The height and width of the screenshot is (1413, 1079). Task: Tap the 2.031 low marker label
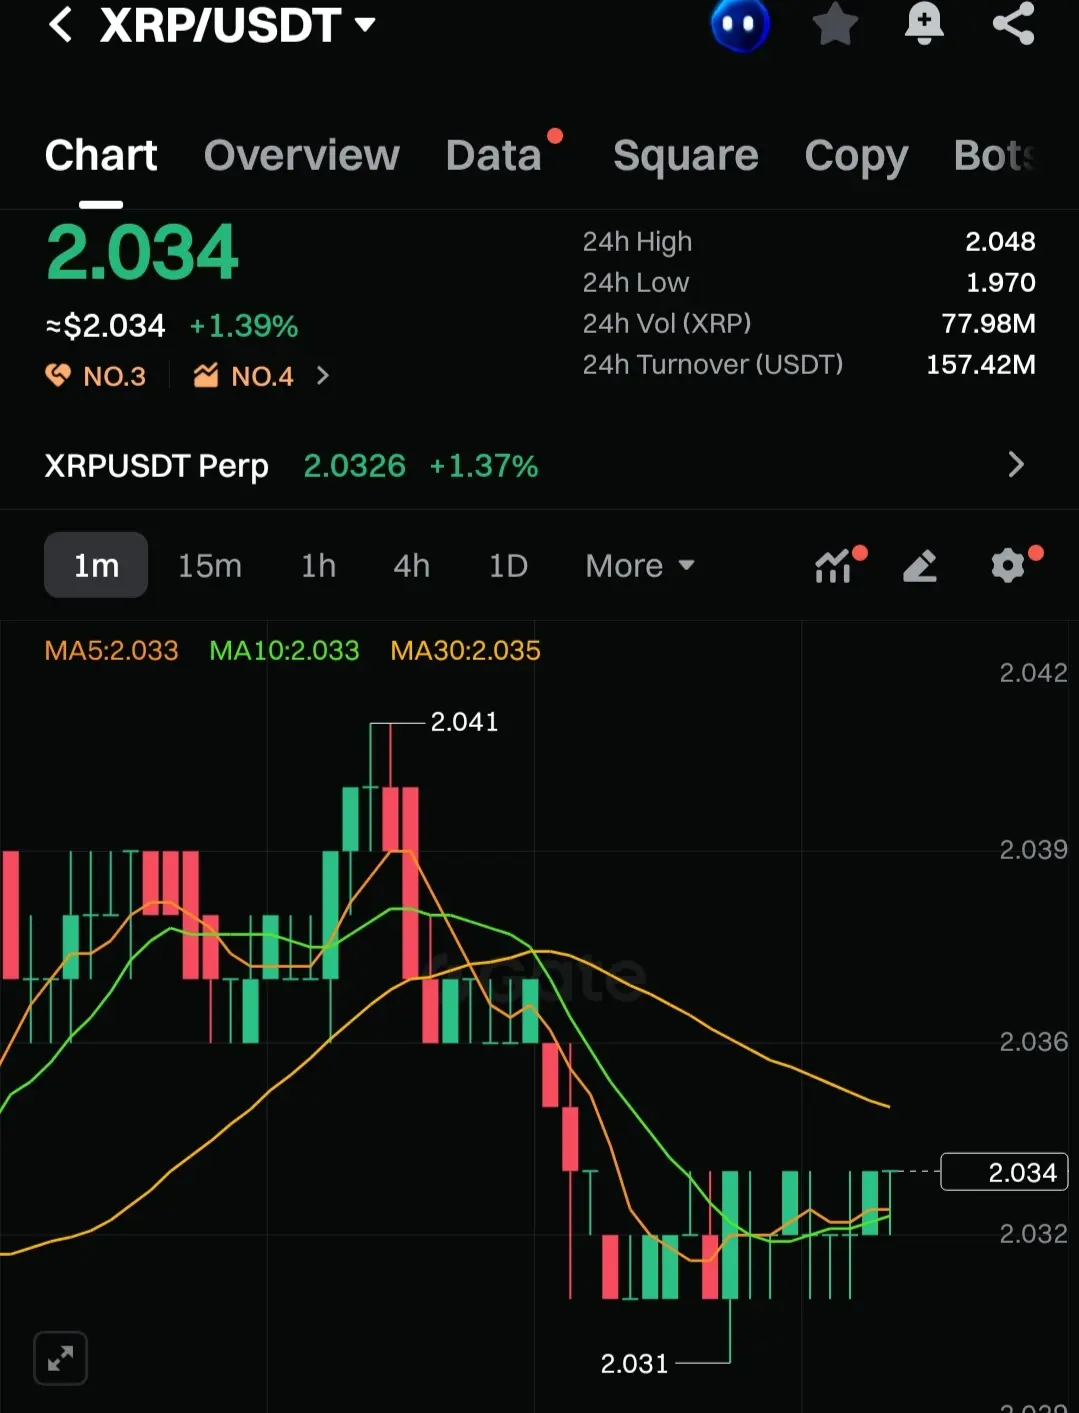pos(634,1364)
